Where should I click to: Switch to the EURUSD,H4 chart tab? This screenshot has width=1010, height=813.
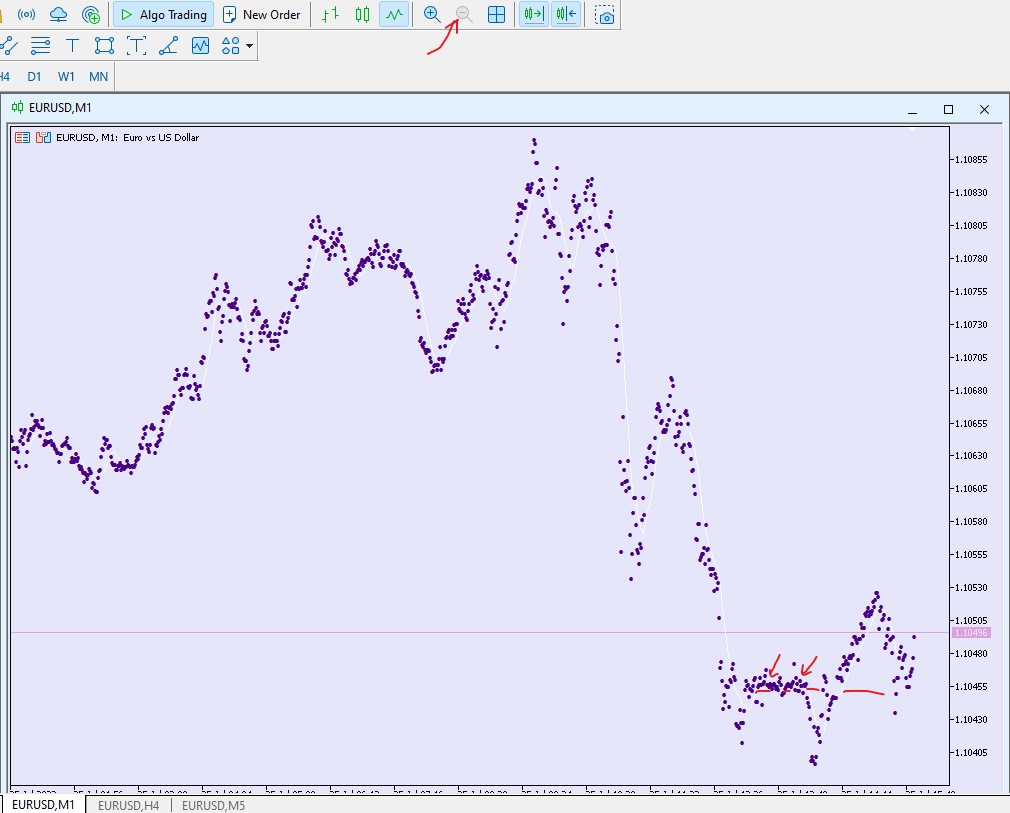[x=129, y=805]
